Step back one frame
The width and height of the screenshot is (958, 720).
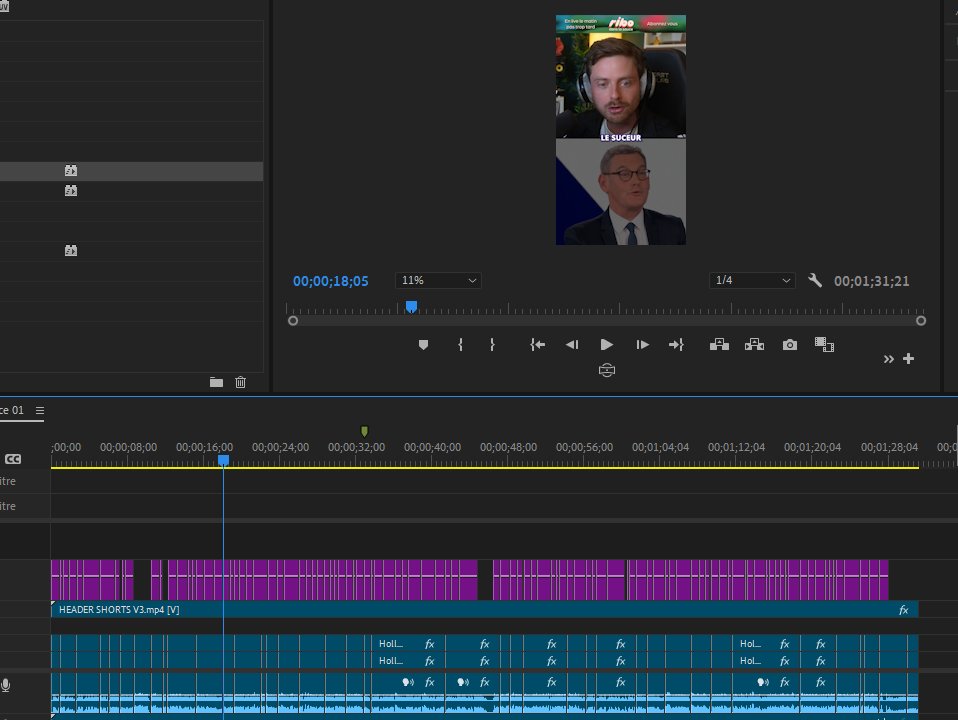coord(572,345)
